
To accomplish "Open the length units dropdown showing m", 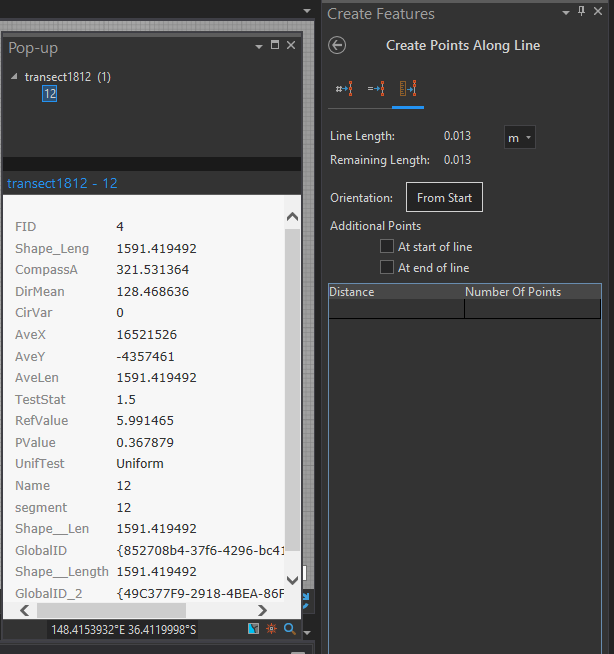I will pyautogui.click(x=520, y=137).
